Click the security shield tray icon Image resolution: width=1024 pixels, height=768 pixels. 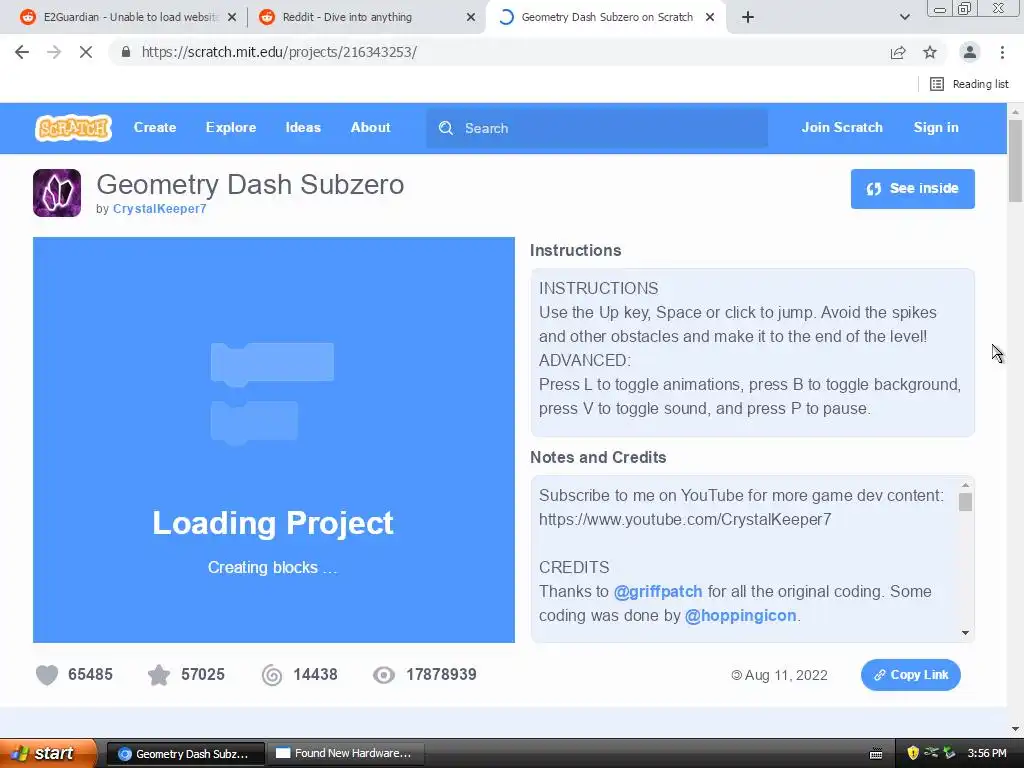tap(913, 753)
